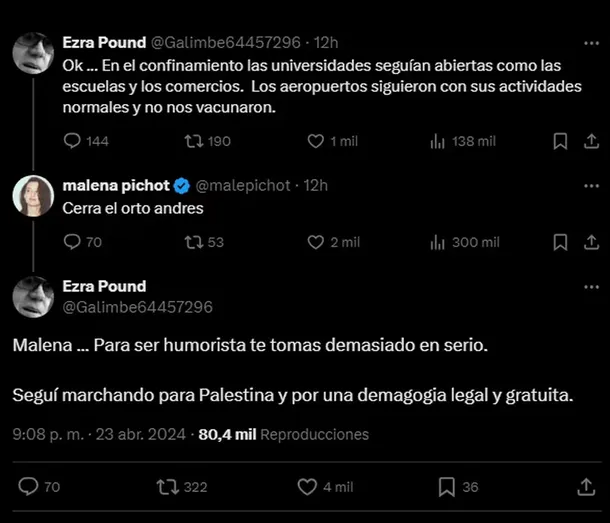
Task: Like malena pichot's tweet
Action: click(x=316, y=241)
